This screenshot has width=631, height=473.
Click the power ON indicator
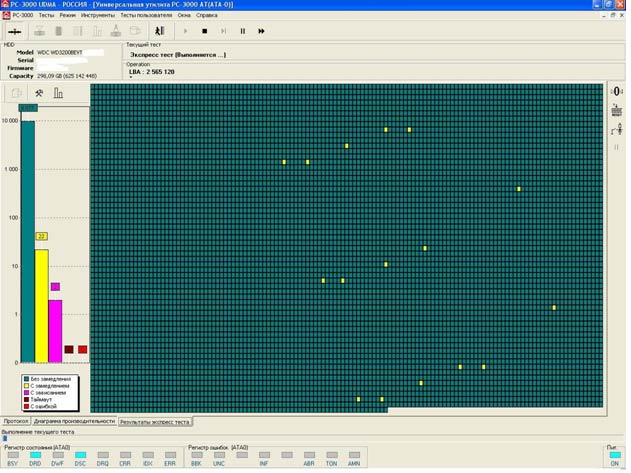point(615,455)
